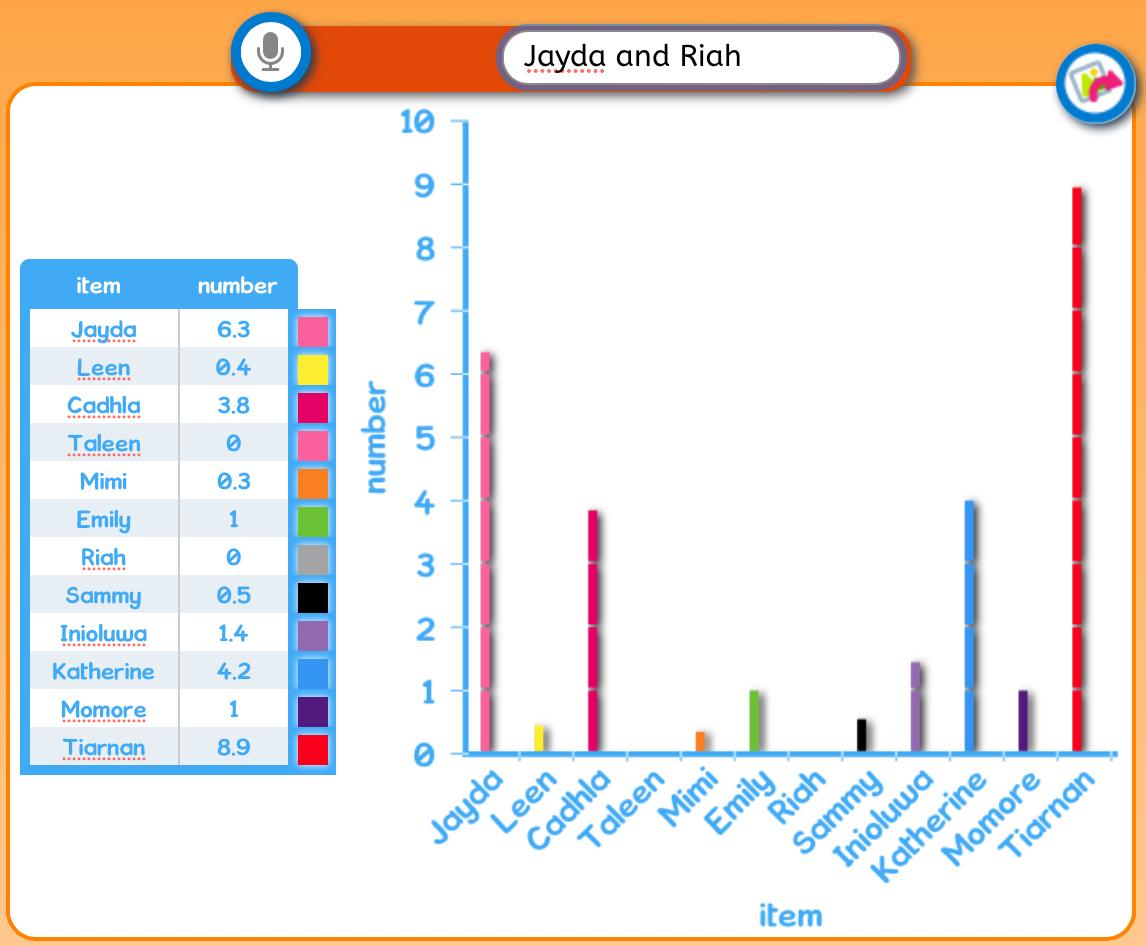Select the number y-axis label
Screen dimensions: 1146x946
(x=375, y=436)
